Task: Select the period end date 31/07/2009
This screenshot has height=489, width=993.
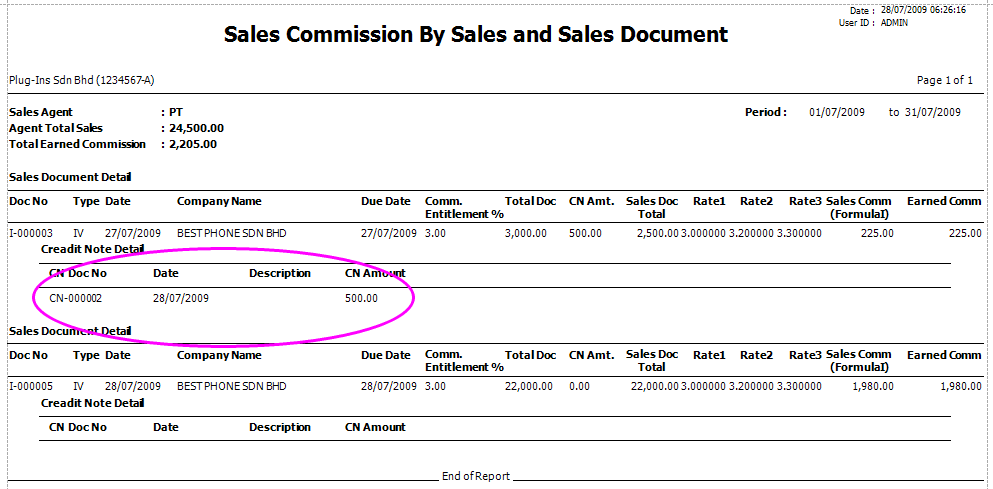Action: point(933,112)
